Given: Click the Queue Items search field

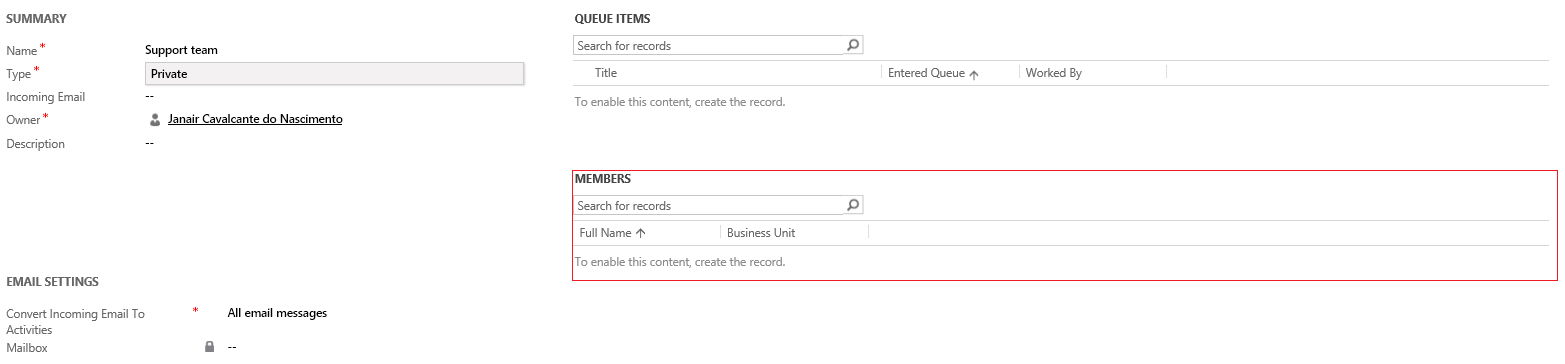Looking at the screenshot, I should (x=710, y=45).
